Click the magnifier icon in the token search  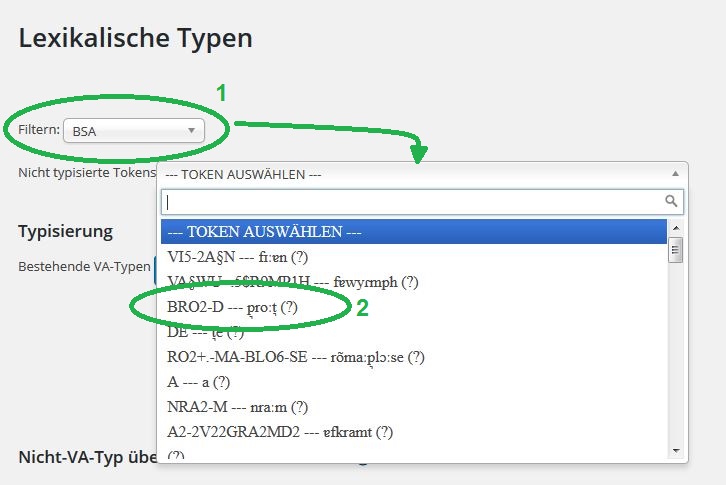tap(673, 201)
